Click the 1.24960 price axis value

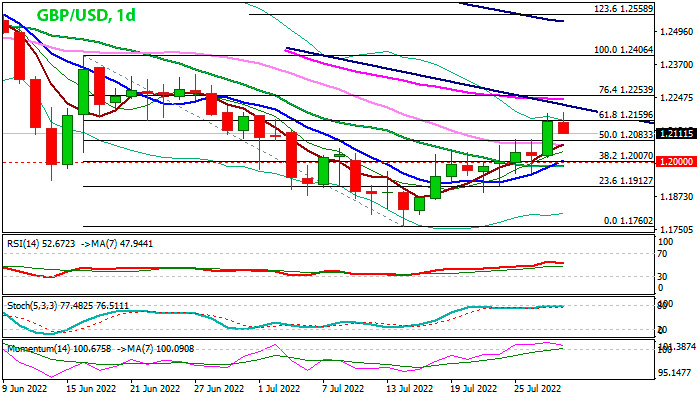[x=677, y=32]
